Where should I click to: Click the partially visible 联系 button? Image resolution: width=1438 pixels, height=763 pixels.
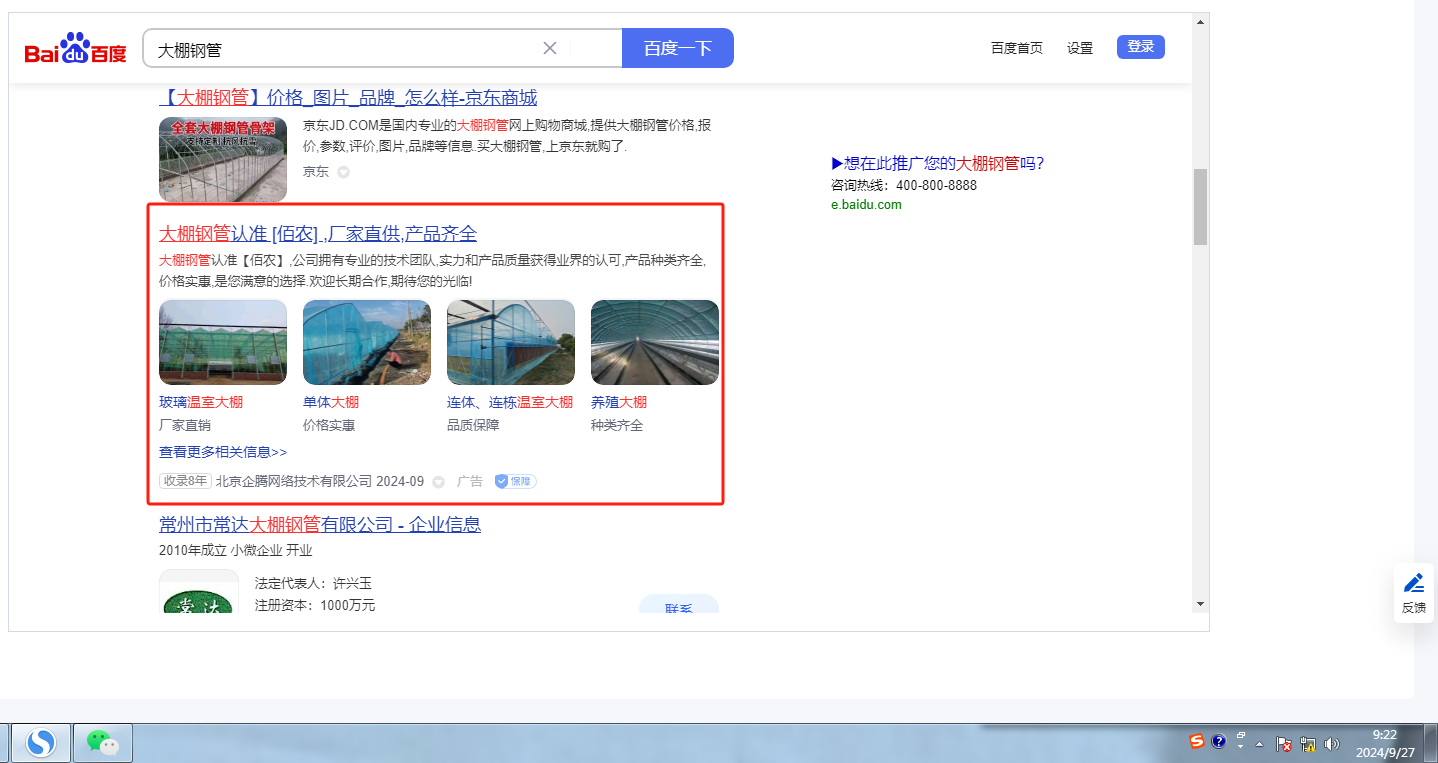coord(679,604)
